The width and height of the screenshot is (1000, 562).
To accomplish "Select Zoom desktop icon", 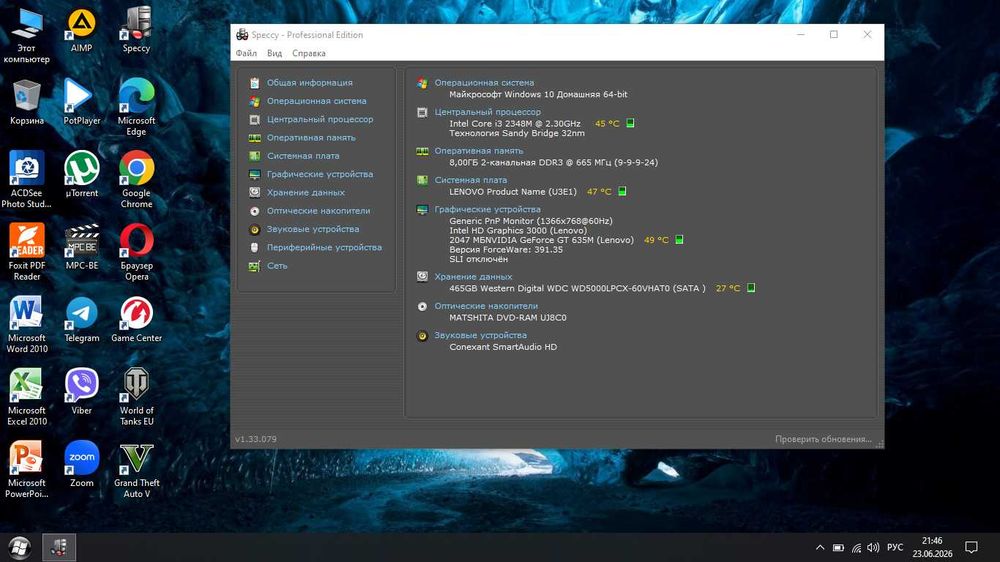I will pos(81,465).
